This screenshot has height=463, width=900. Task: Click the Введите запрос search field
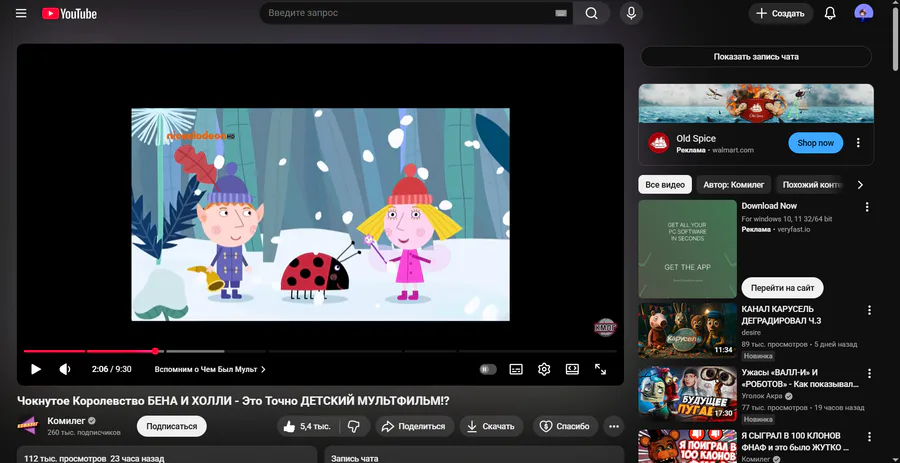pyautogui.click(x=408, y=13)
